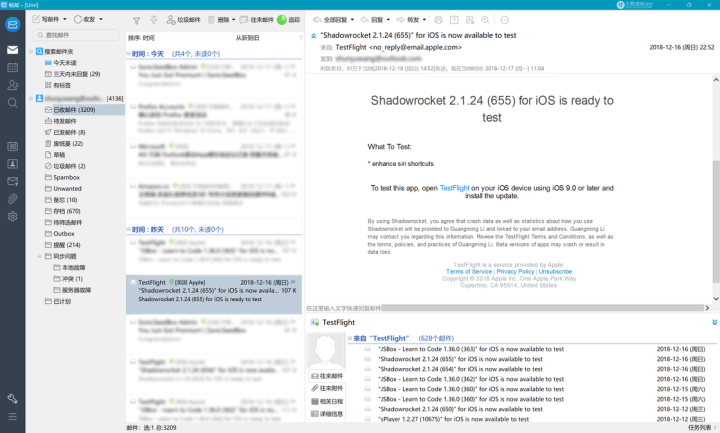Collapse the account [4136] tree node
The width and height of the screenshot is (720, 433).
tap(31, 98)
